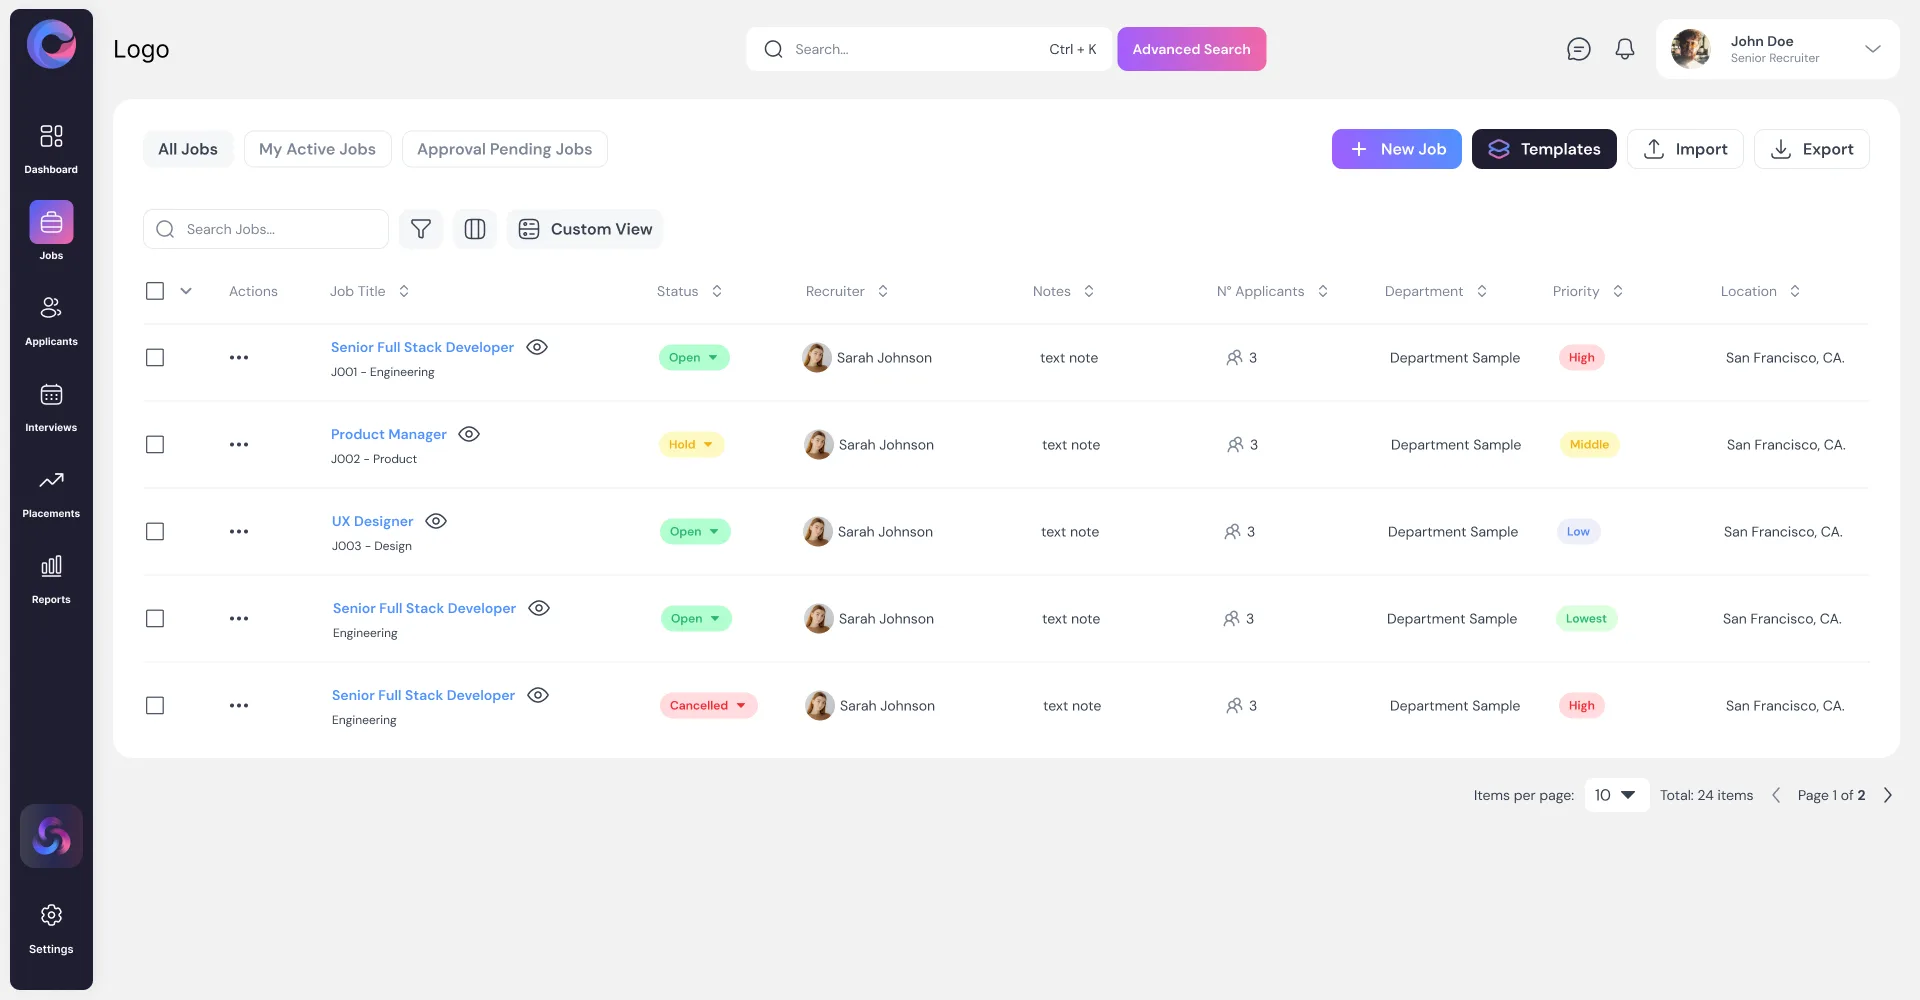Click the purple swirl assistant icon
The image size is (1920, 1000).
tap(51, 836)
